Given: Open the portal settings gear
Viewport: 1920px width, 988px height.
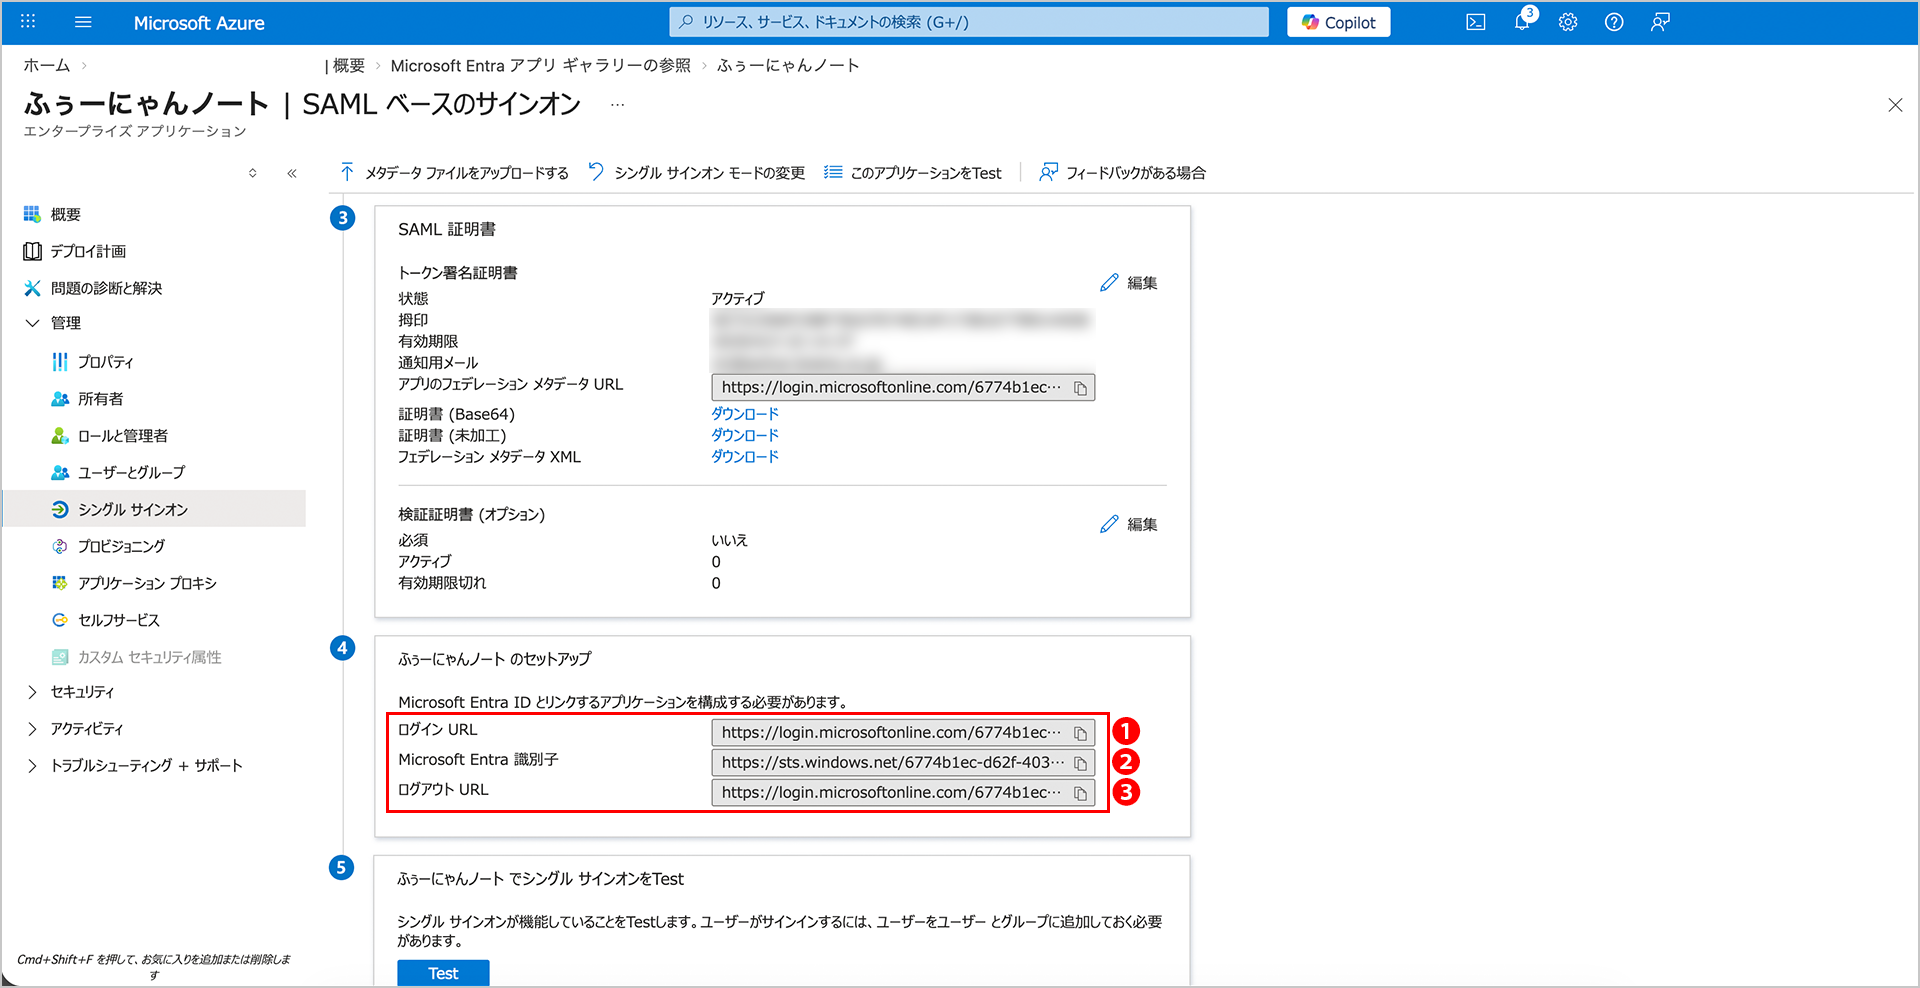Looking at the screenshot, I should point(1567,22).
